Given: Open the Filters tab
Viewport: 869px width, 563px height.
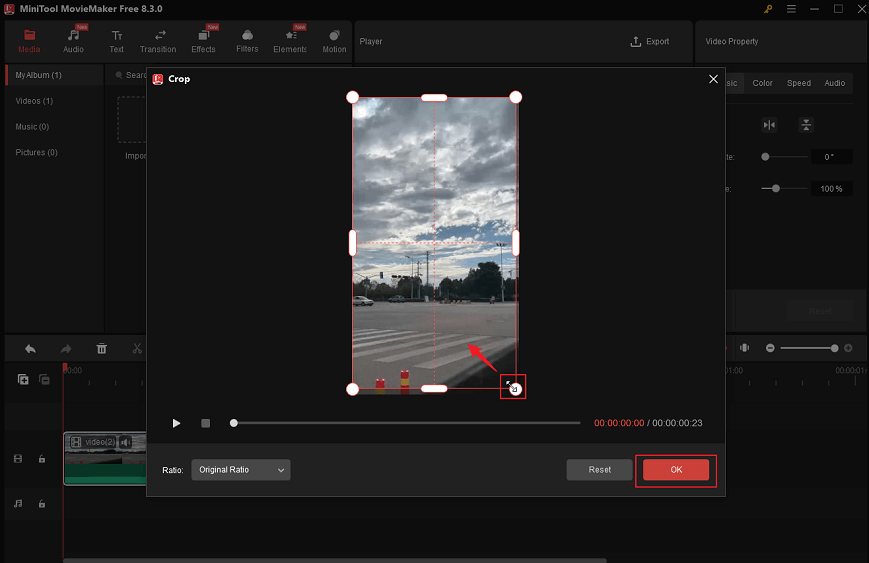Looking at the screenshot, I should click(x=247, y=42).
